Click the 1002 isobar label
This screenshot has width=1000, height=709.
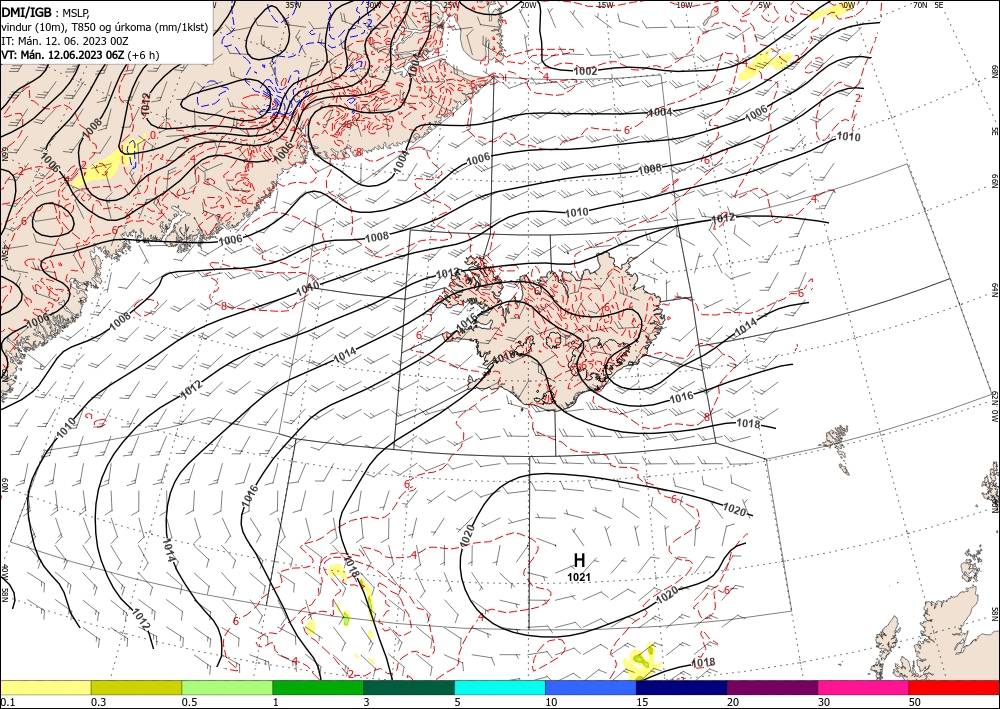tap(585, 71)
